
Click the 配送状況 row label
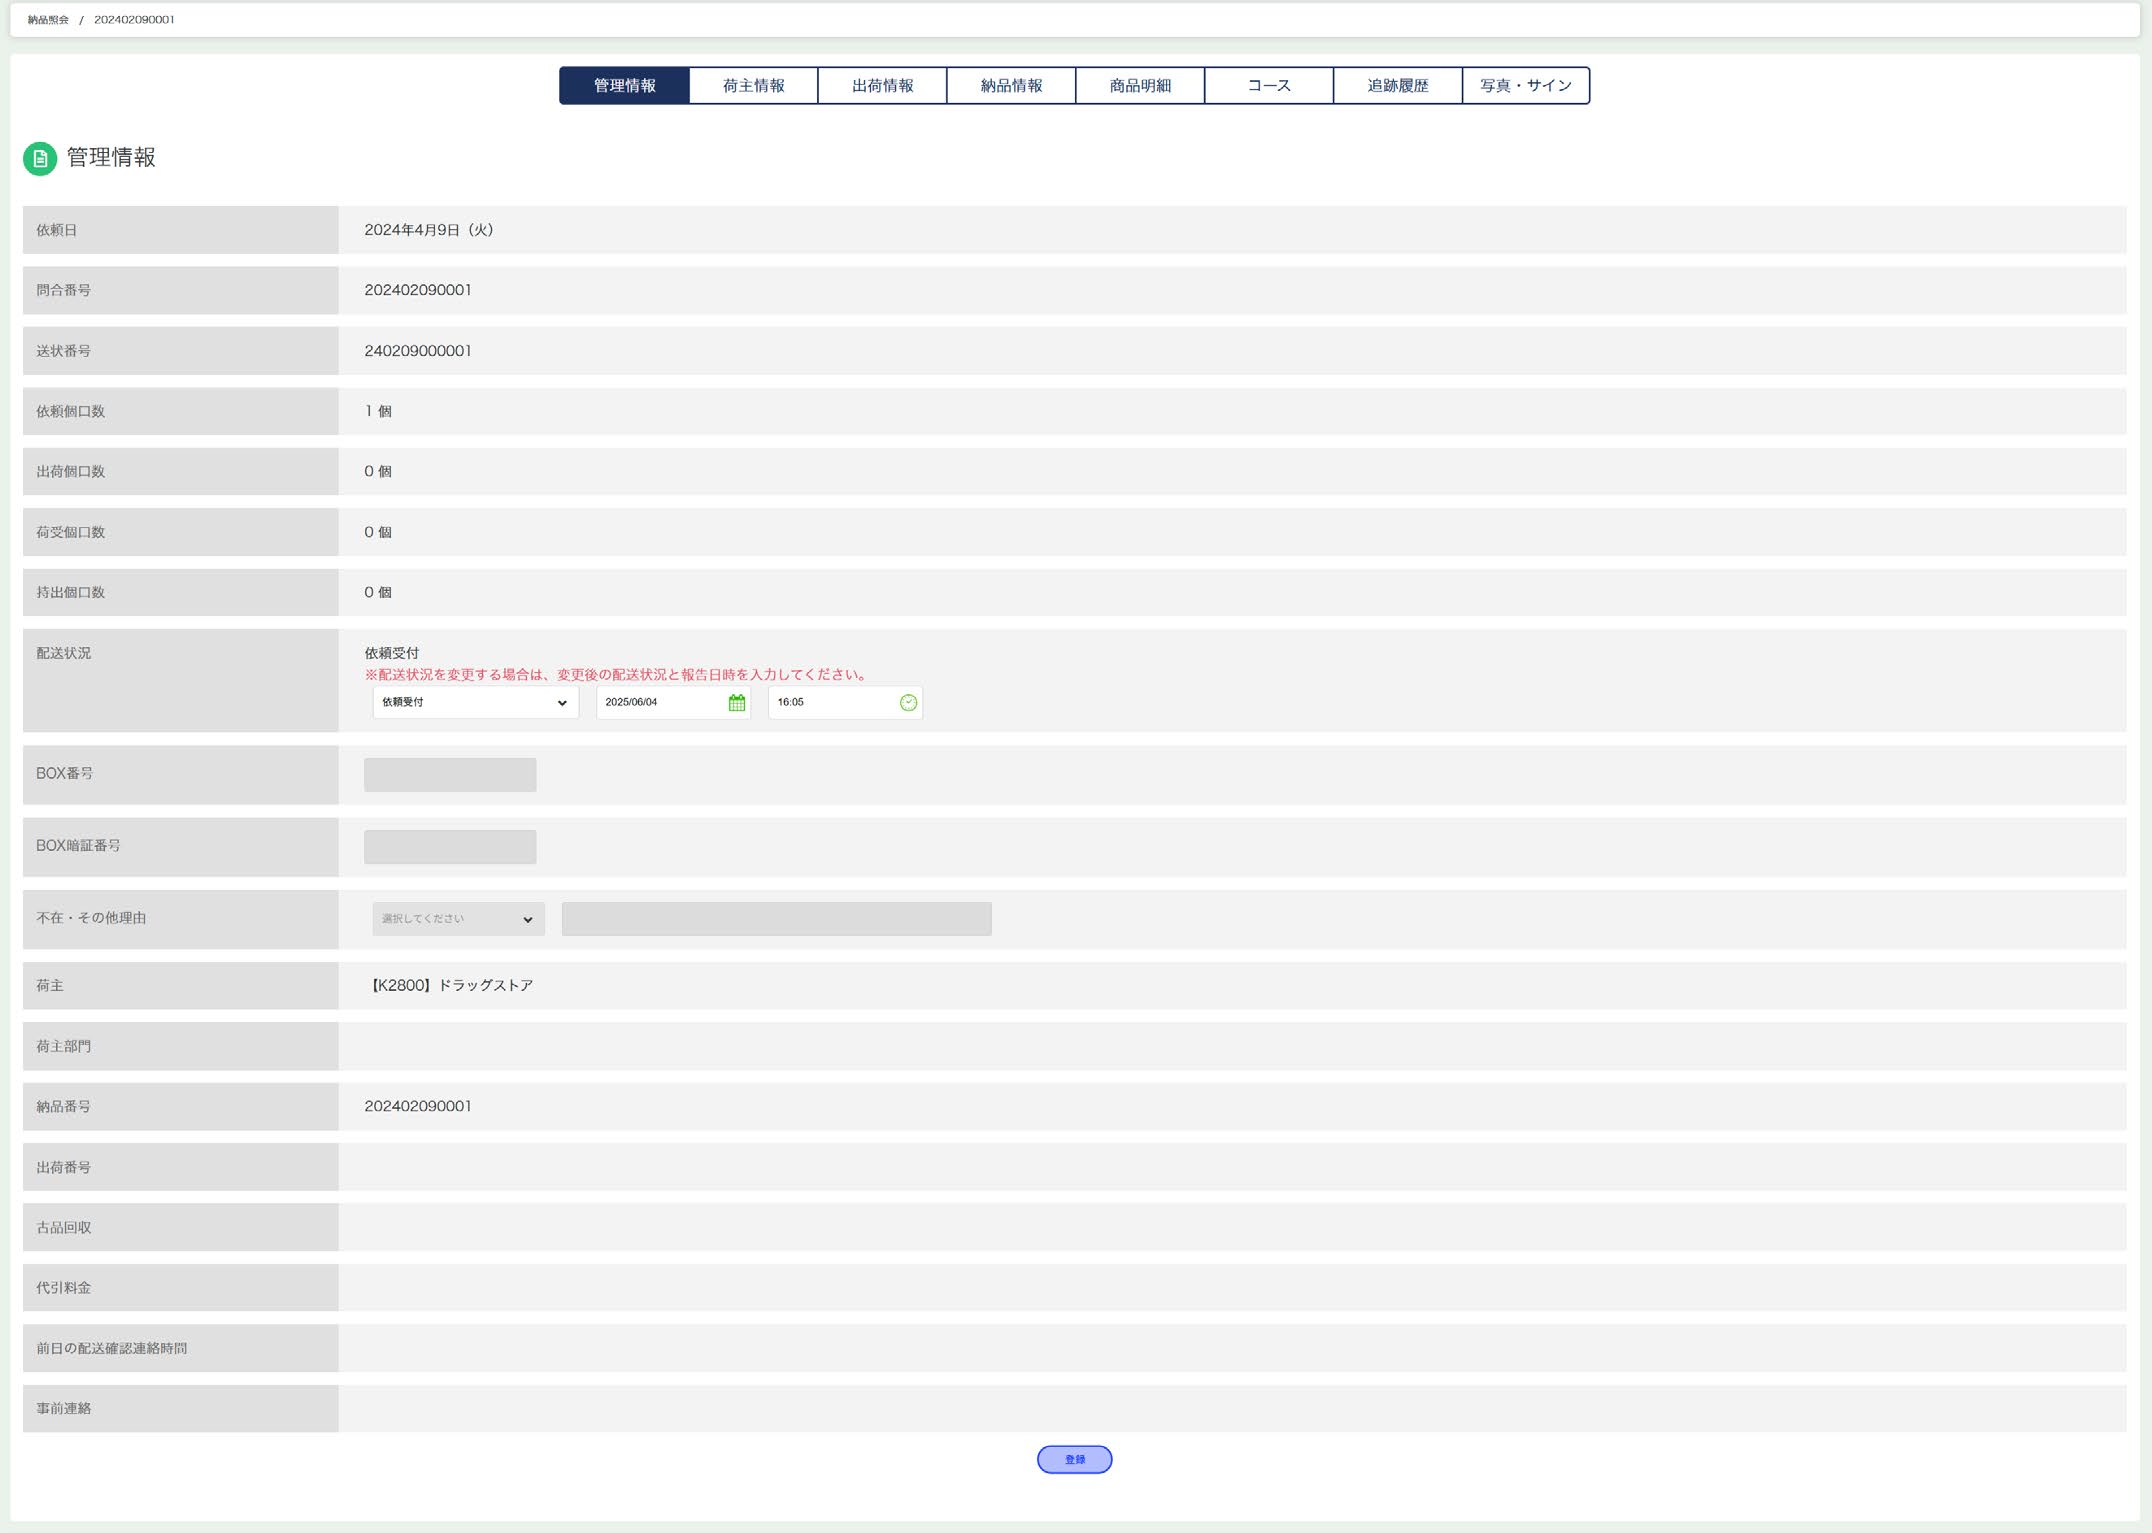pos(64,653)
